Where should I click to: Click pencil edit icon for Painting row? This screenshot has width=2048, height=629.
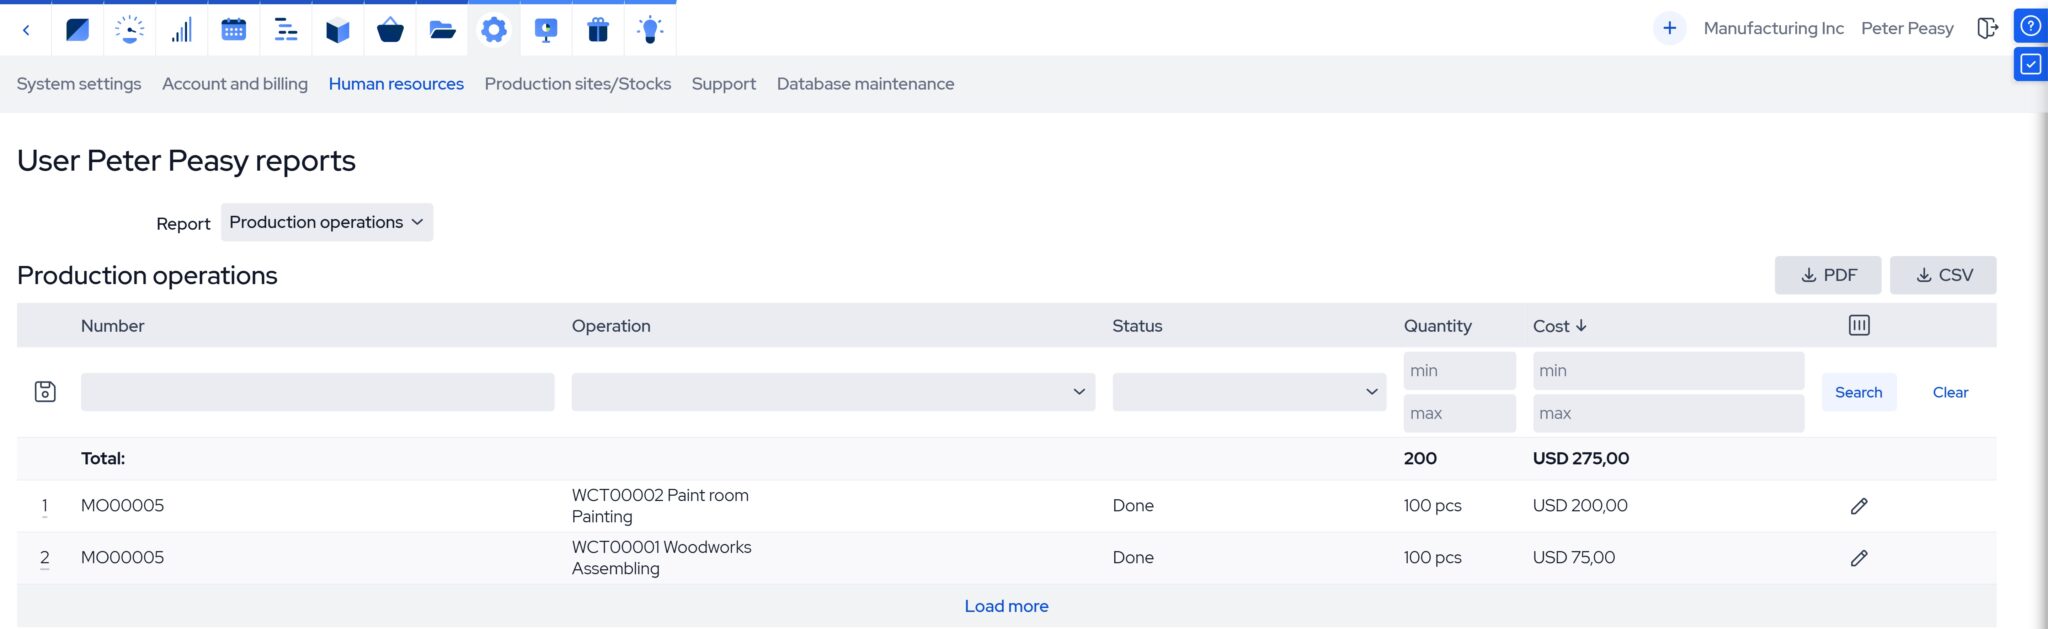[1858, 506]
